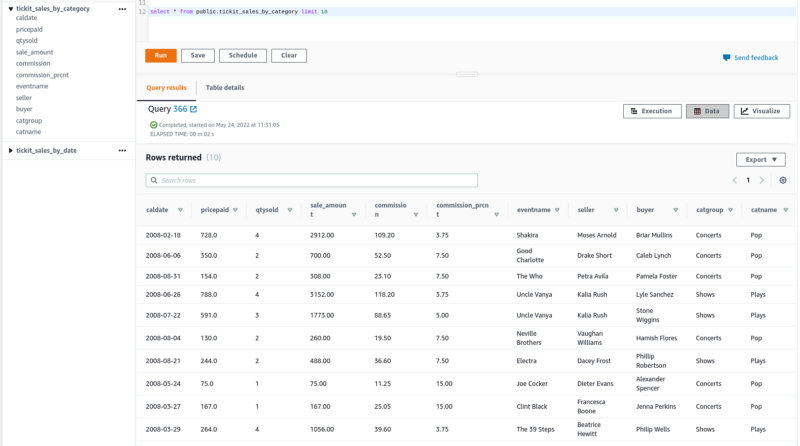Show Execution details
The image size is (800, 446).
pyautogui.click(x=652, y=111)
